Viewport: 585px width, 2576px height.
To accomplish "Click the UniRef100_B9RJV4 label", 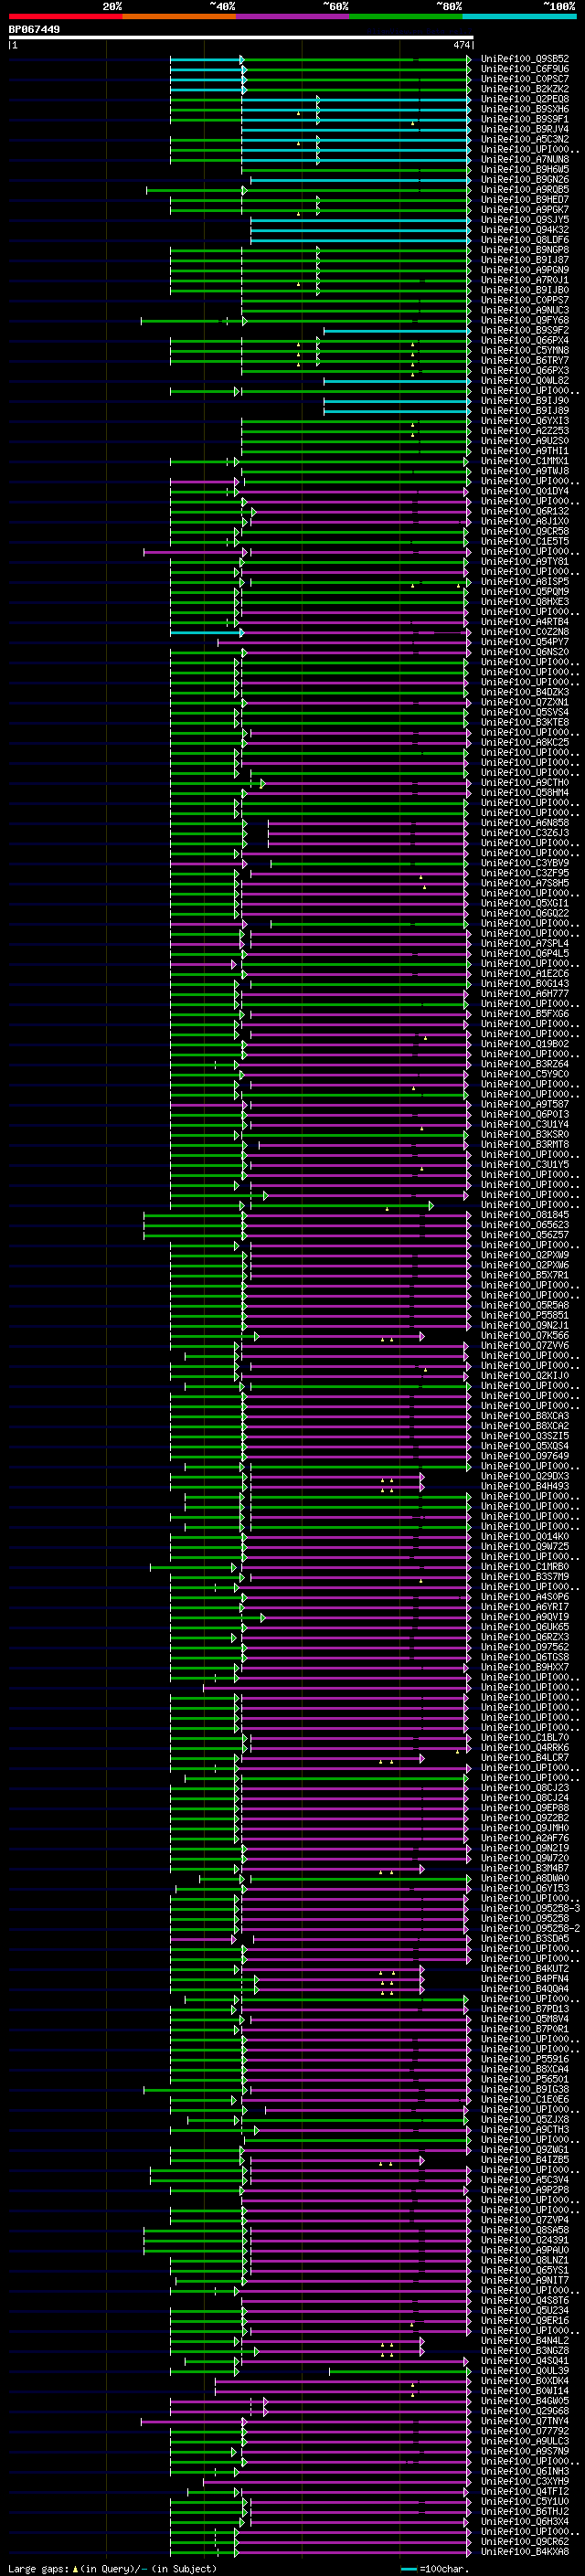I will coord(525,129).
